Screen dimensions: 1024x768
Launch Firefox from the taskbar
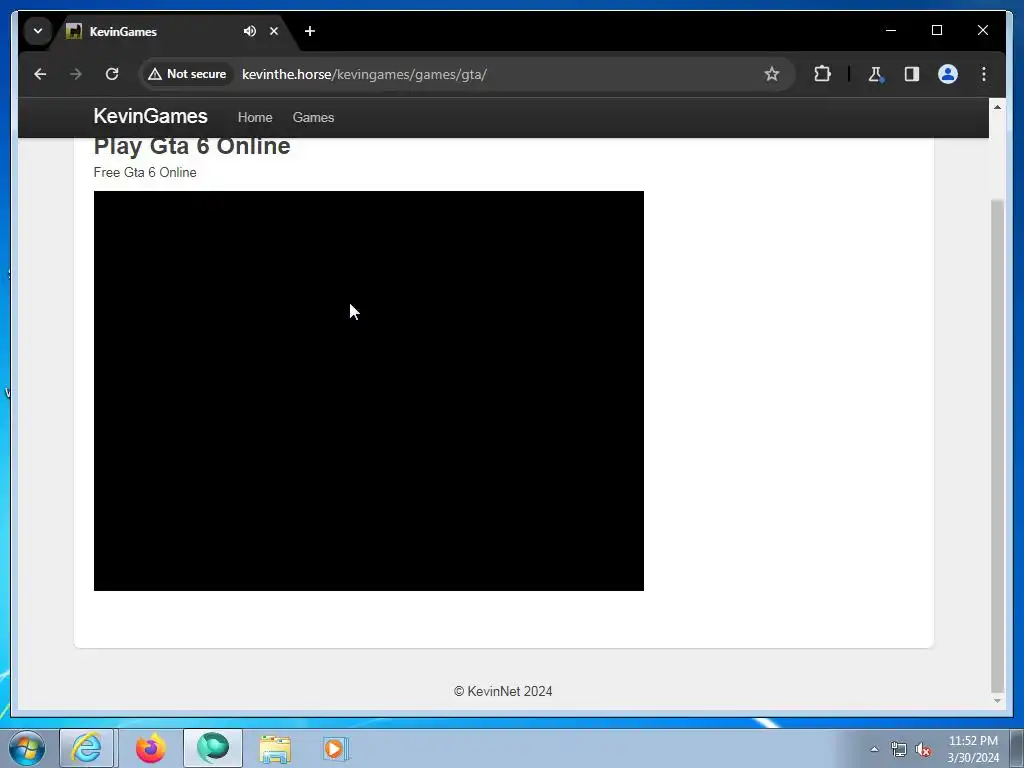coord(150,748)
